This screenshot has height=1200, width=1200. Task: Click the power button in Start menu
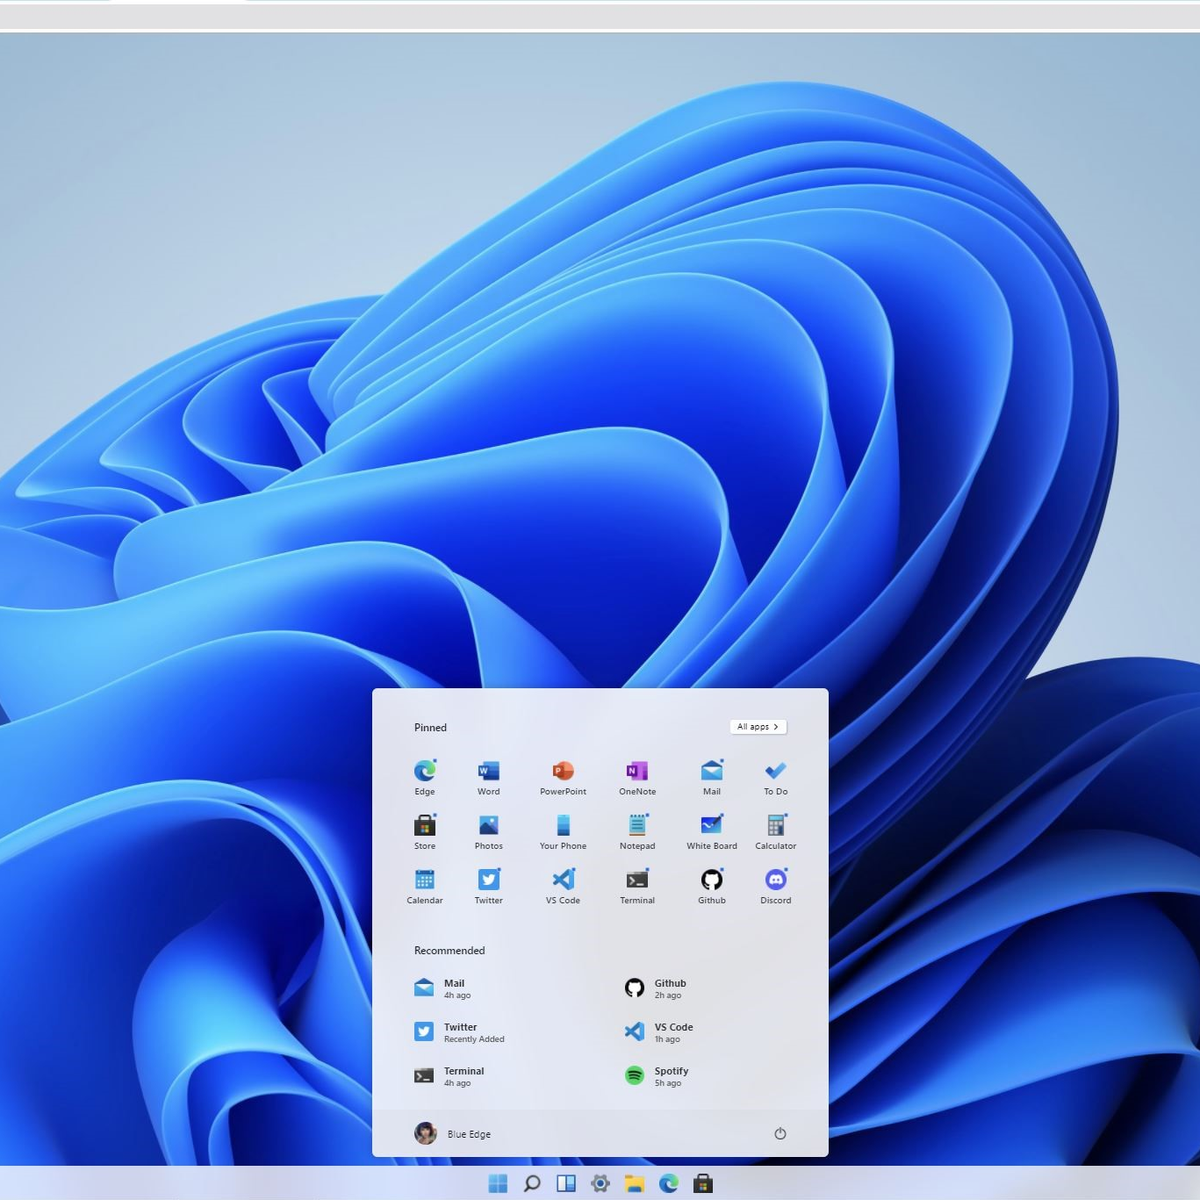pyautogui.click(x=780, y=1133)
